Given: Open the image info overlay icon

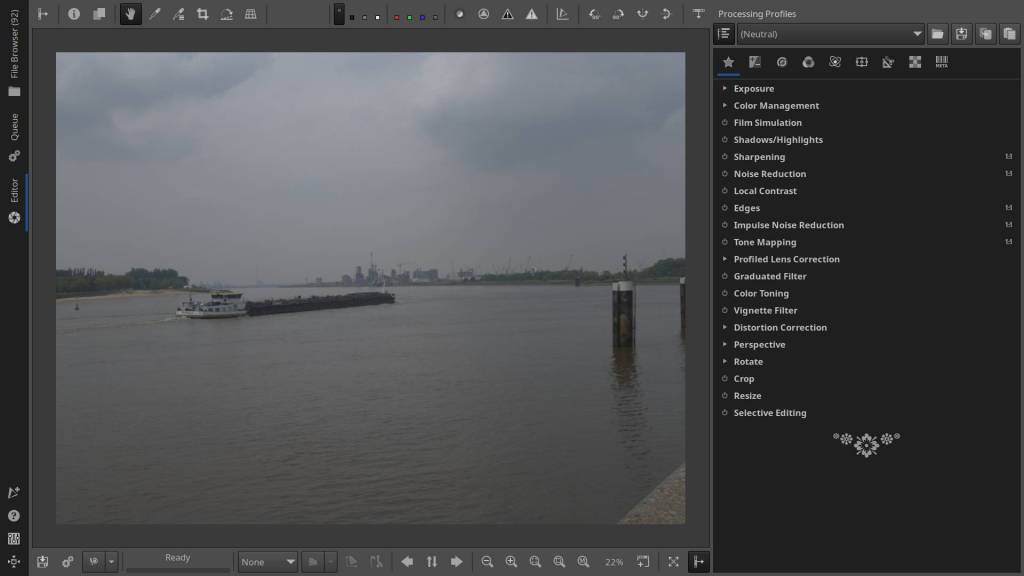Looking at the screenshot, I should click(74, 14).
